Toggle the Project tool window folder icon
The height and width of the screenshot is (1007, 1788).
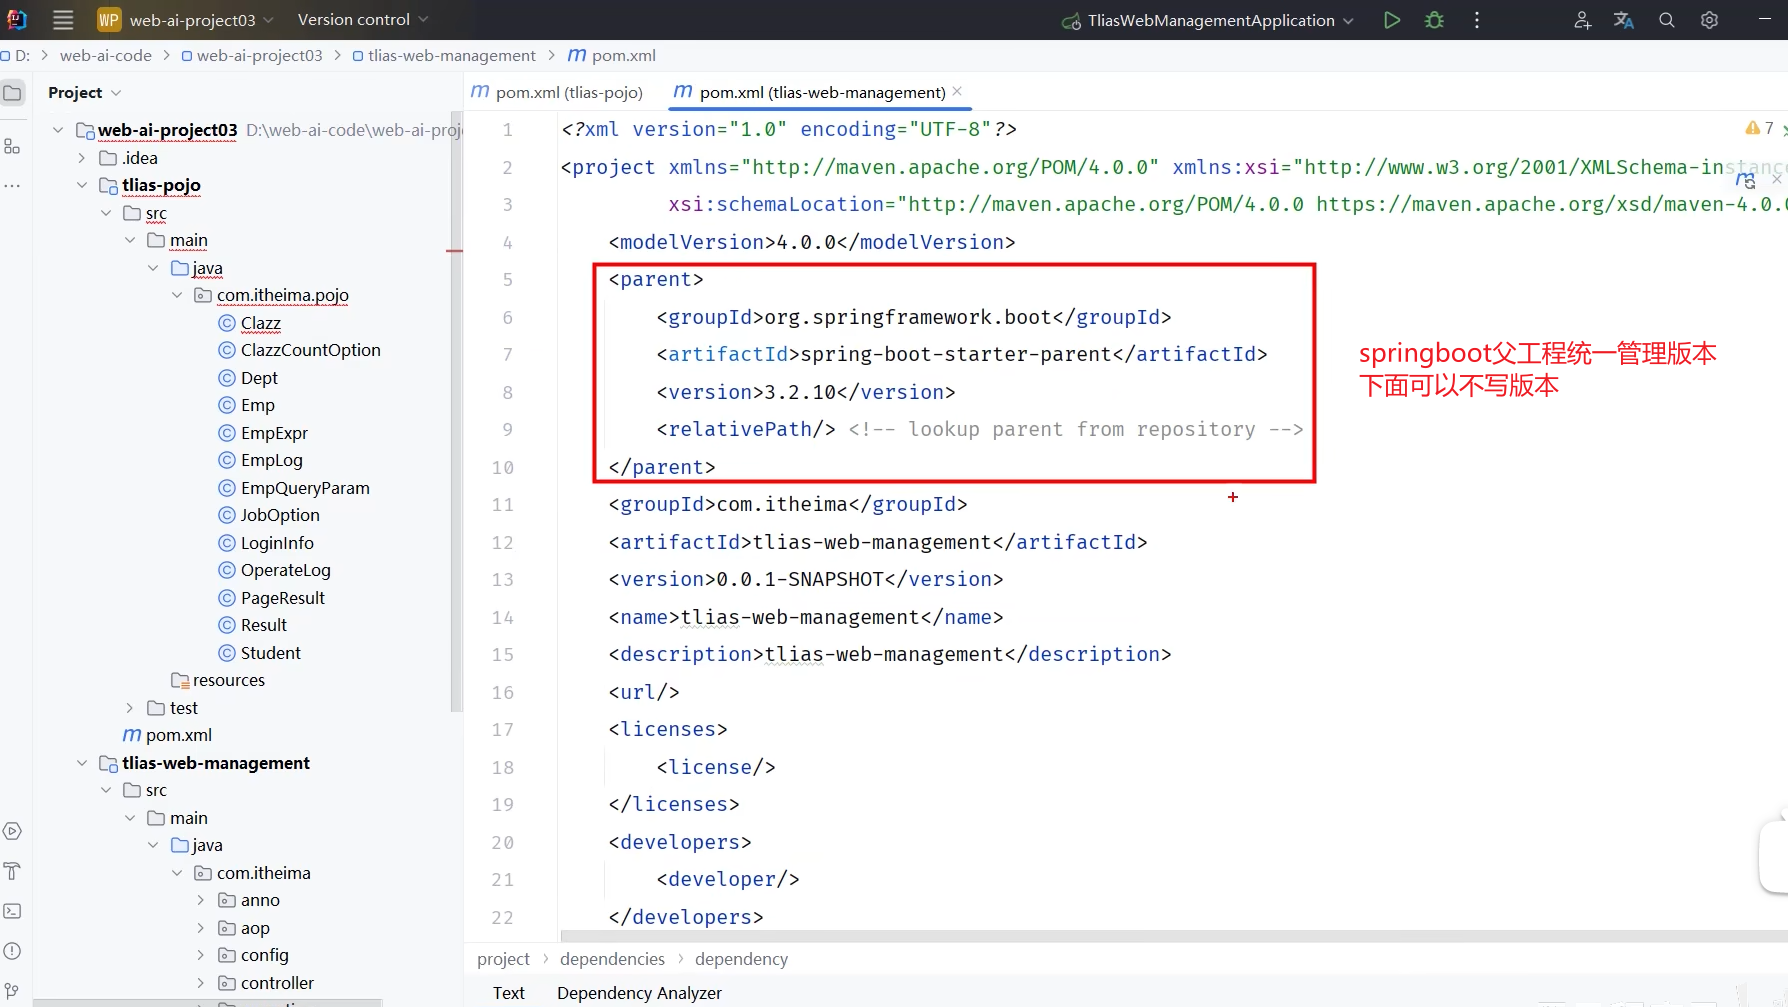pyautogui.click(x=13, y=93)
